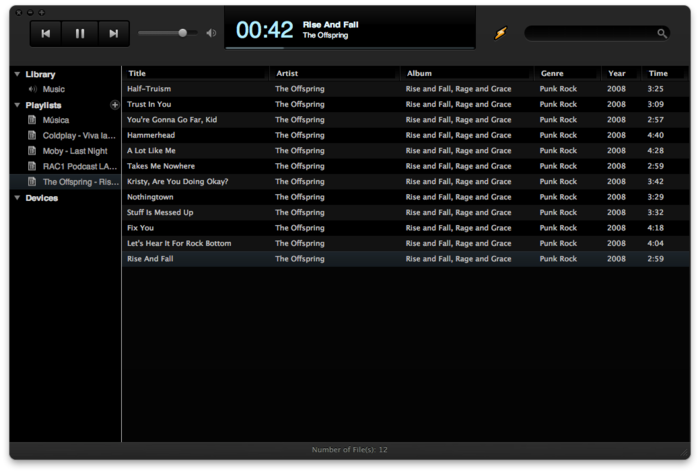Screen dimensions: 700x473
Task: Click The Offspring artist in Fix You row
Action: 300,228
